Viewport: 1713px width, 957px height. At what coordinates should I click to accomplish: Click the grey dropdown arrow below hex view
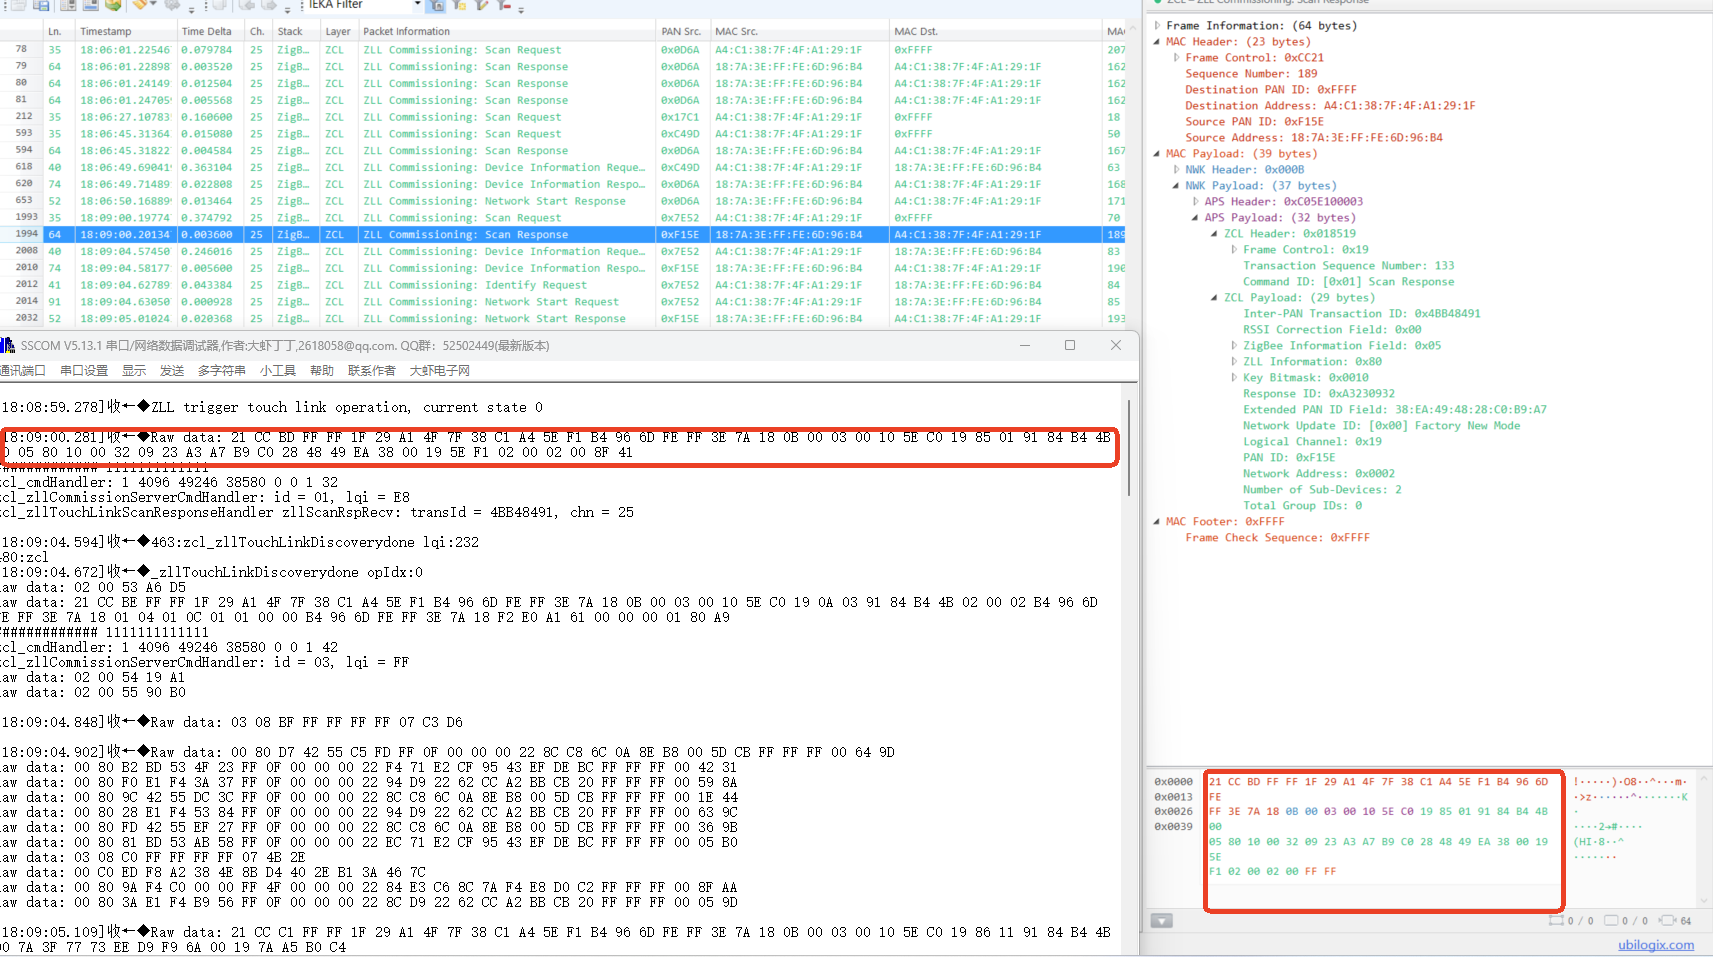[1161, 921]
